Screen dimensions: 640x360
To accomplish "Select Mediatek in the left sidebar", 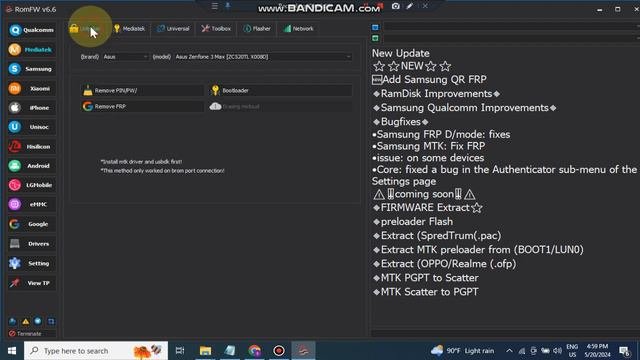I will (31, 49).
